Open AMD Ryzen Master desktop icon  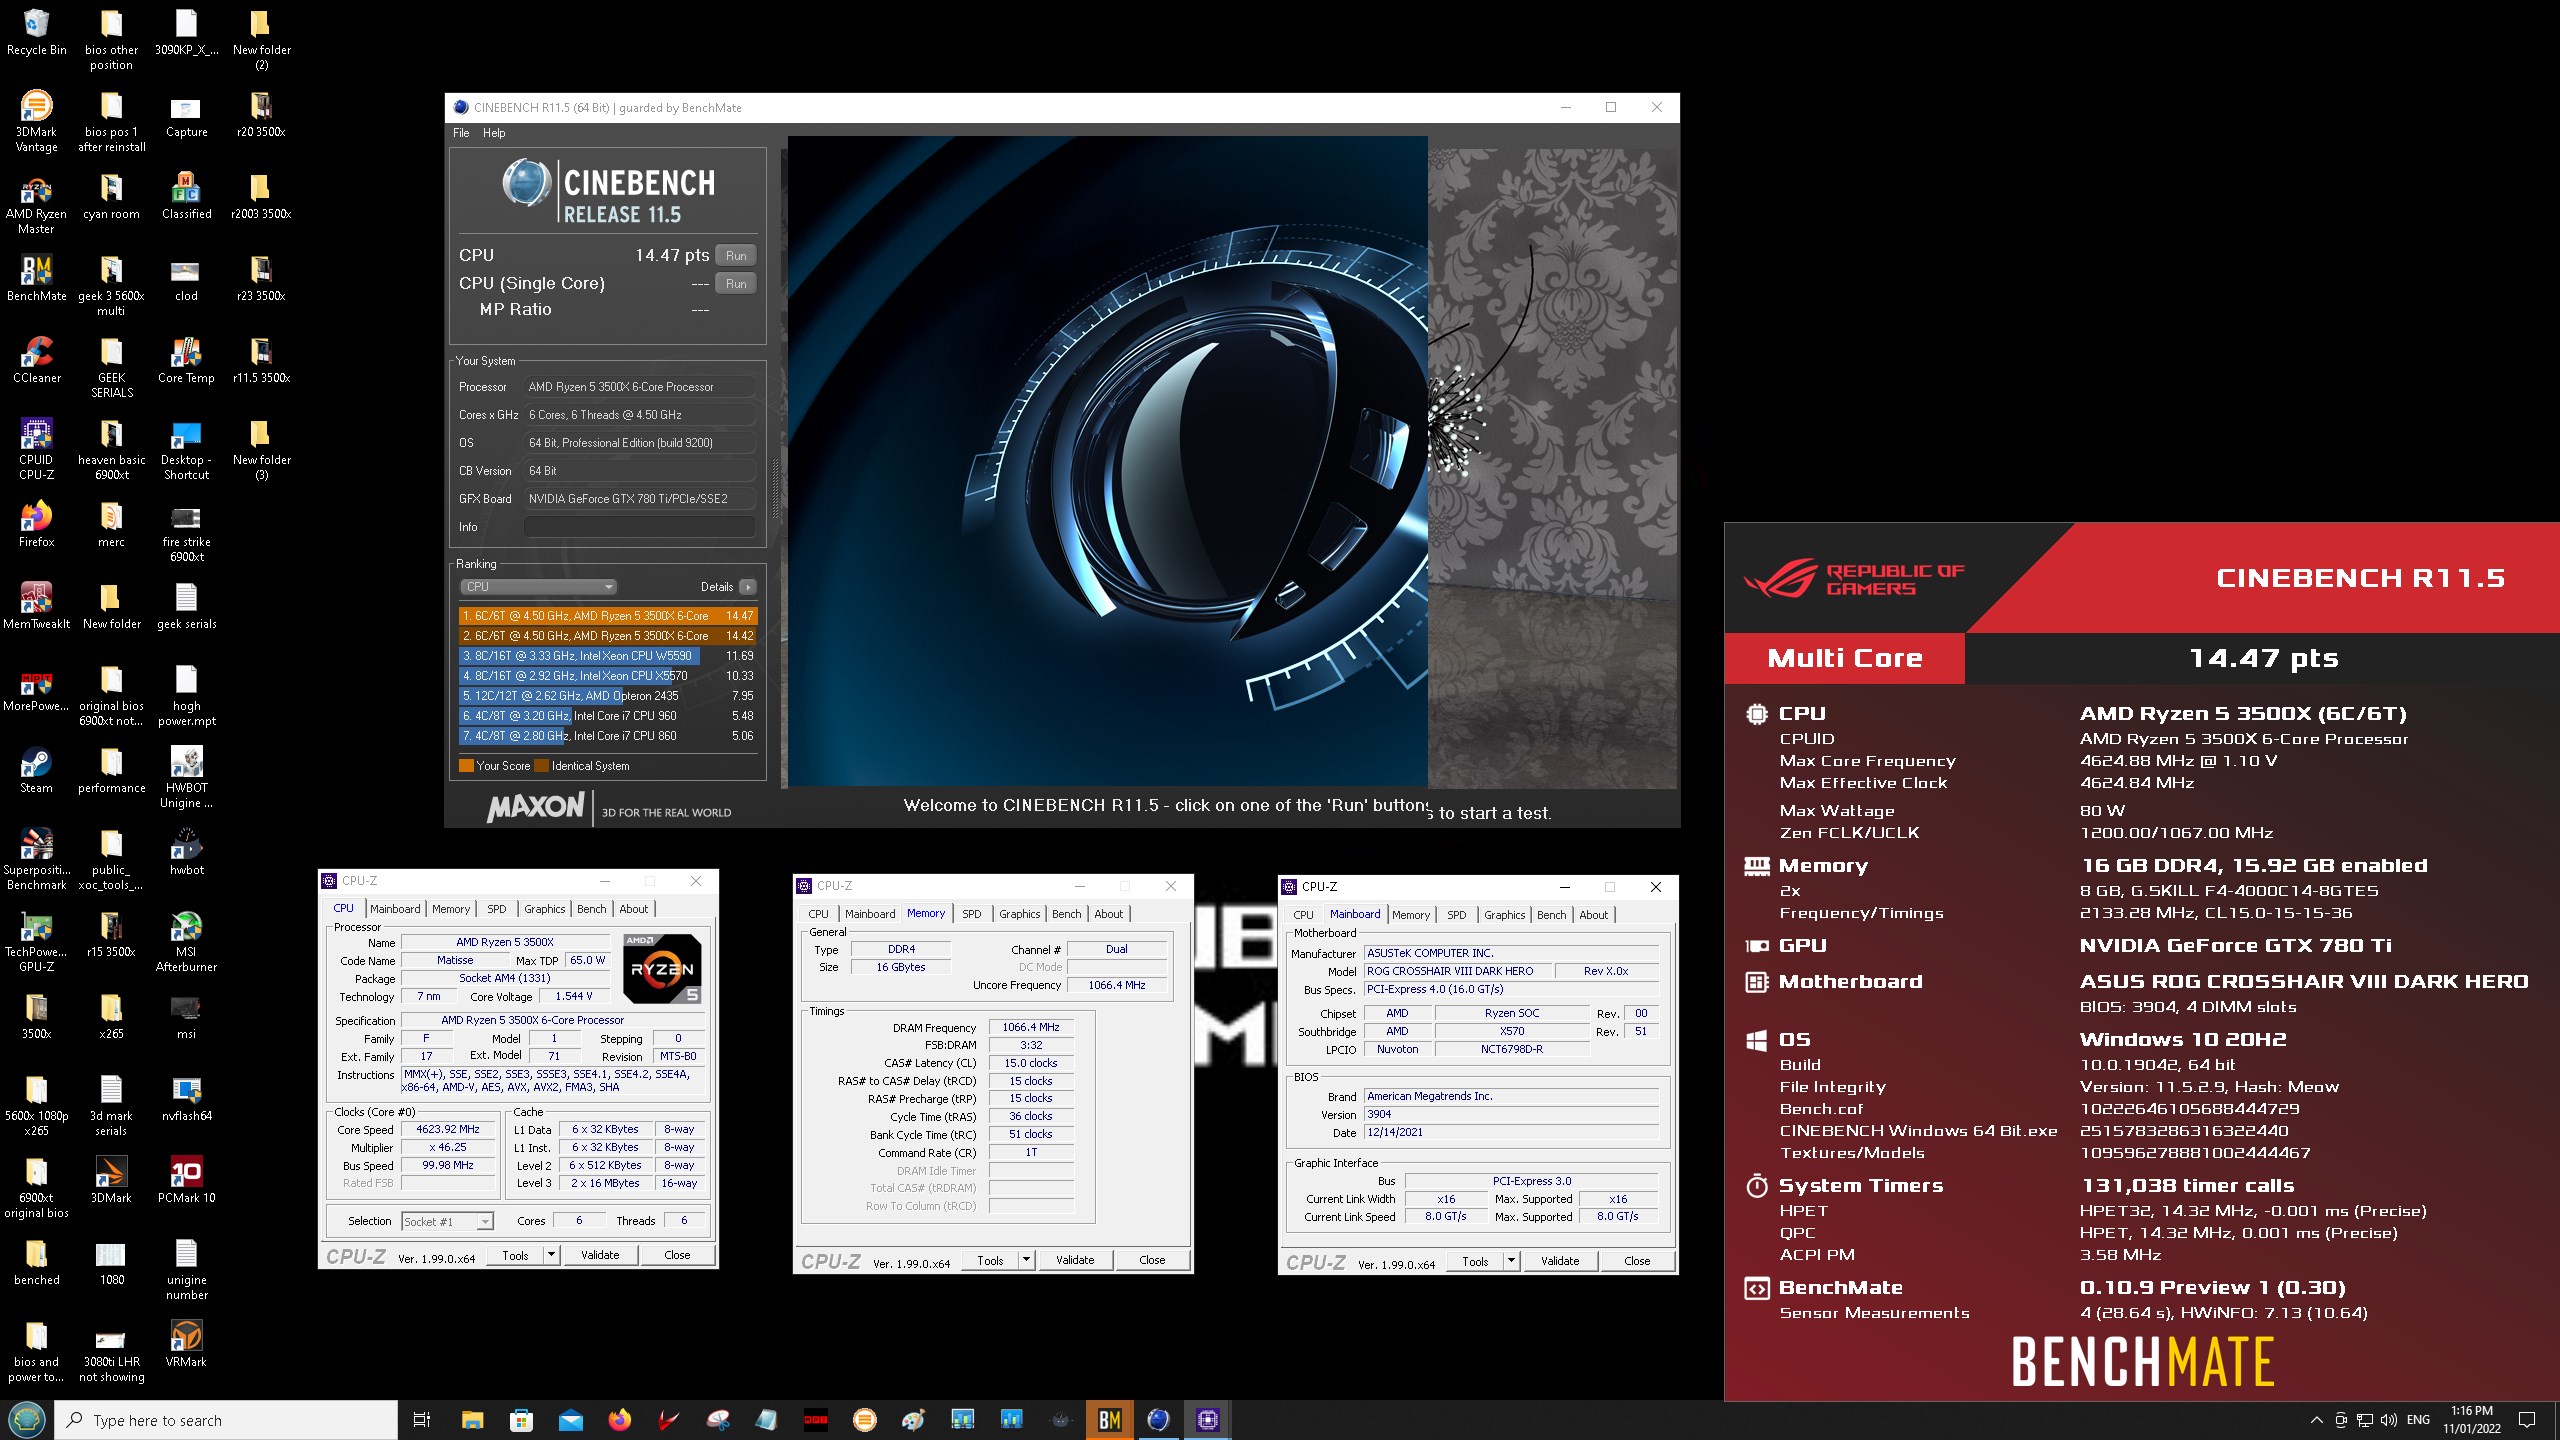pyautogui.click(x=36, y=204)
